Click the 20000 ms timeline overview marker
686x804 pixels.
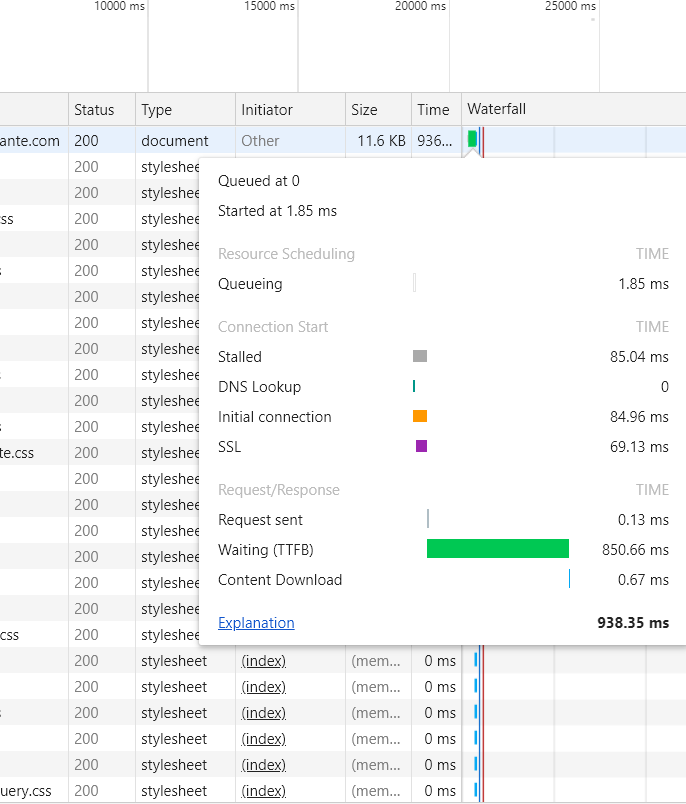coord(420,6)
